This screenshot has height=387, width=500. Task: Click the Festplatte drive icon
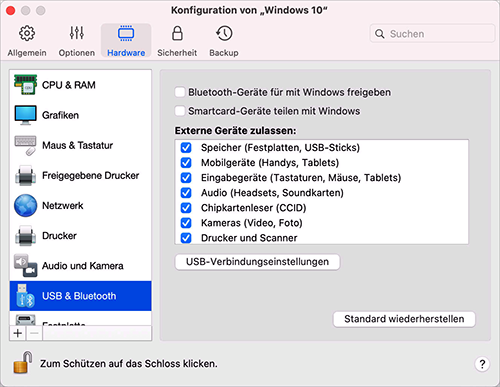pyautogui.click(x=25, y=320)
